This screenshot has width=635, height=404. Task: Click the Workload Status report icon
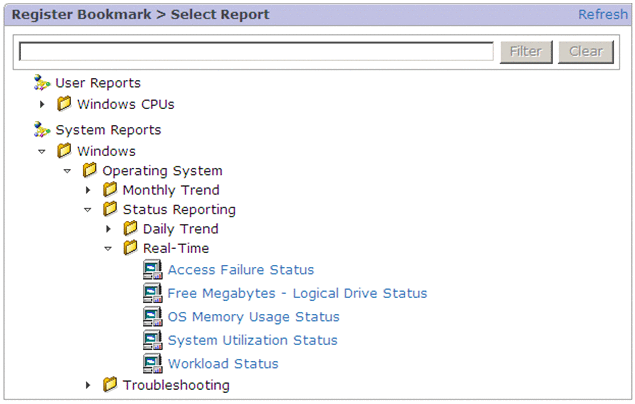[152, 364]
